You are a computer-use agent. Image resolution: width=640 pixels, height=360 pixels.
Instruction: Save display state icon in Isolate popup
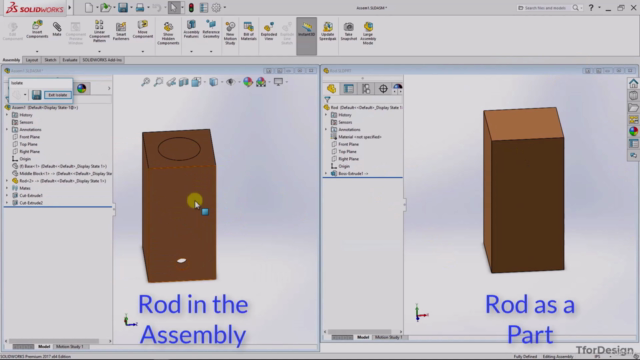(x=36, y=95)
